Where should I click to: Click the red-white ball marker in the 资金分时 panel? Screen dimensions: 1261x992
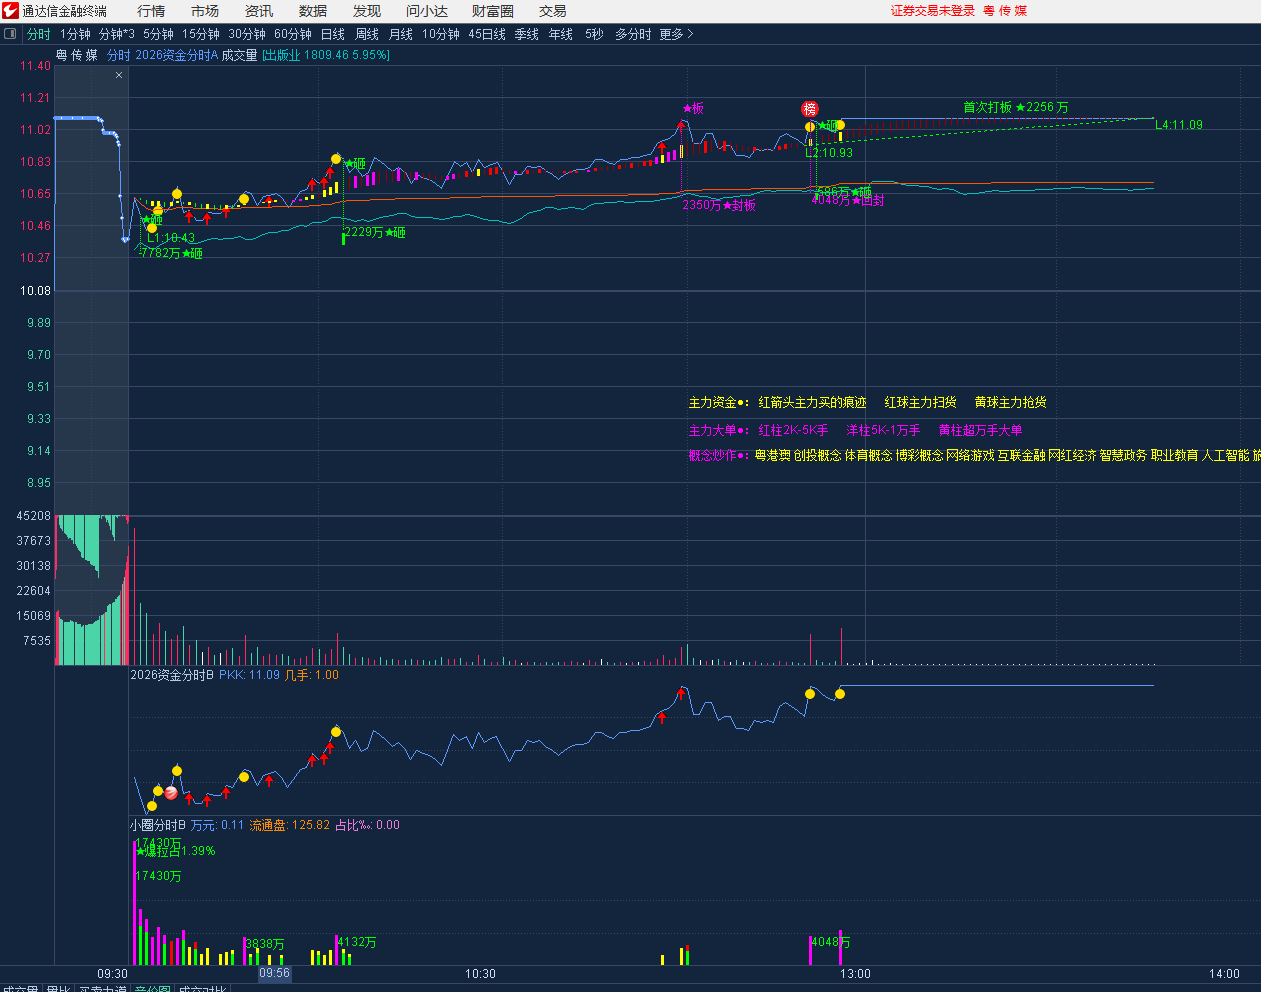point(171,793)
